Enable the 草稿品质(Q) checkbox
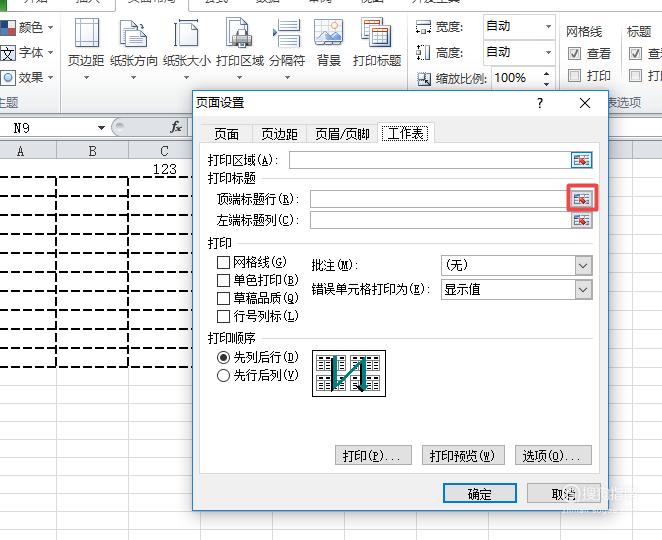The width and height of the screenshot is (662, 540). (223, 298)
